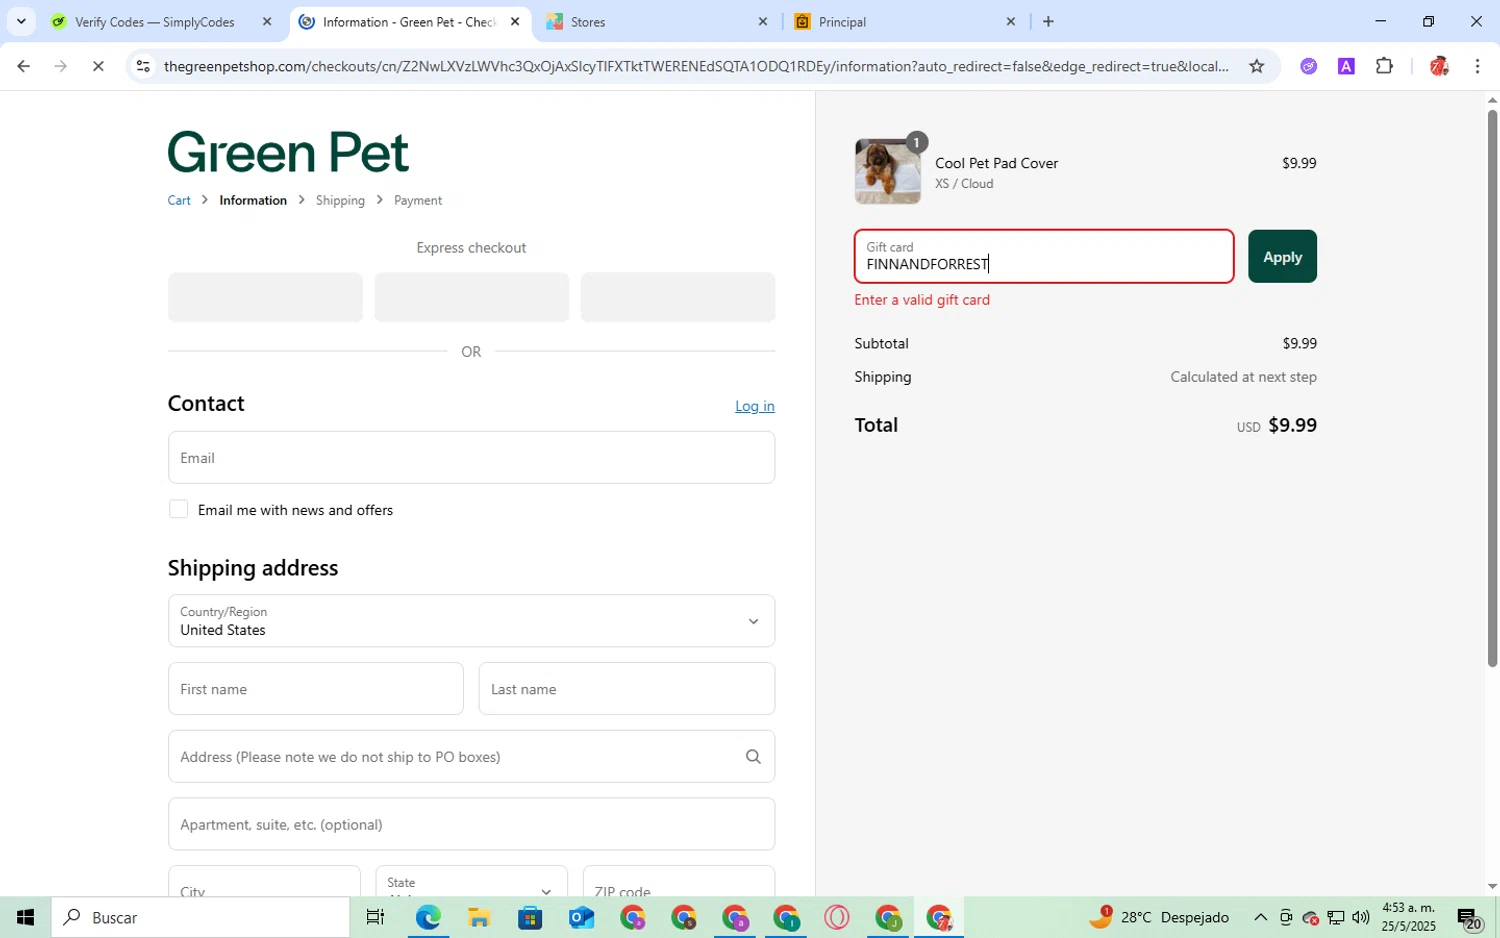This screenshot has height=938, width=1500.
Task: Click the address search magnifier icon
Action: click(x=753, y=756)
